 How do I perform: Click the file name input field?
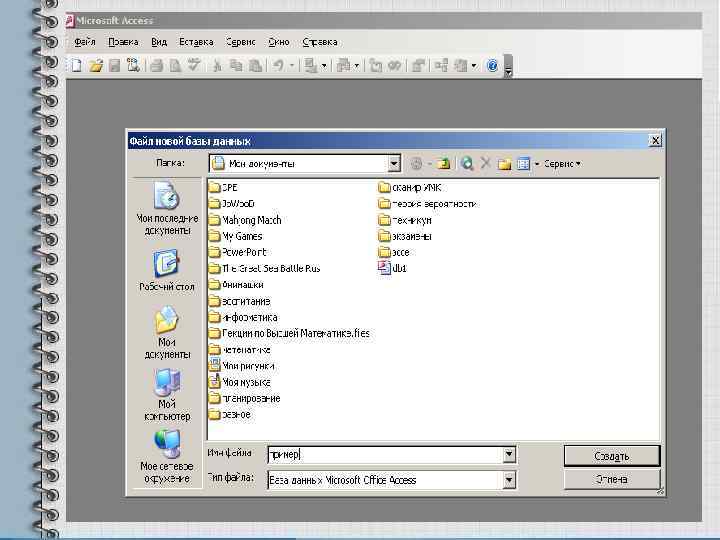(x=385, y=455)
